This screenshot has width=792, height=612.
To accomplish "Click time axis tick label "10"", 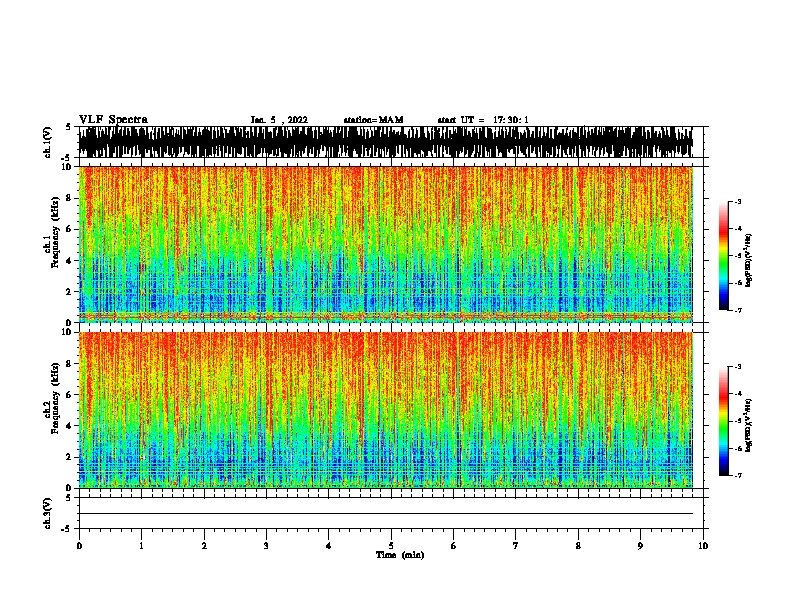I will coord(703,546).
